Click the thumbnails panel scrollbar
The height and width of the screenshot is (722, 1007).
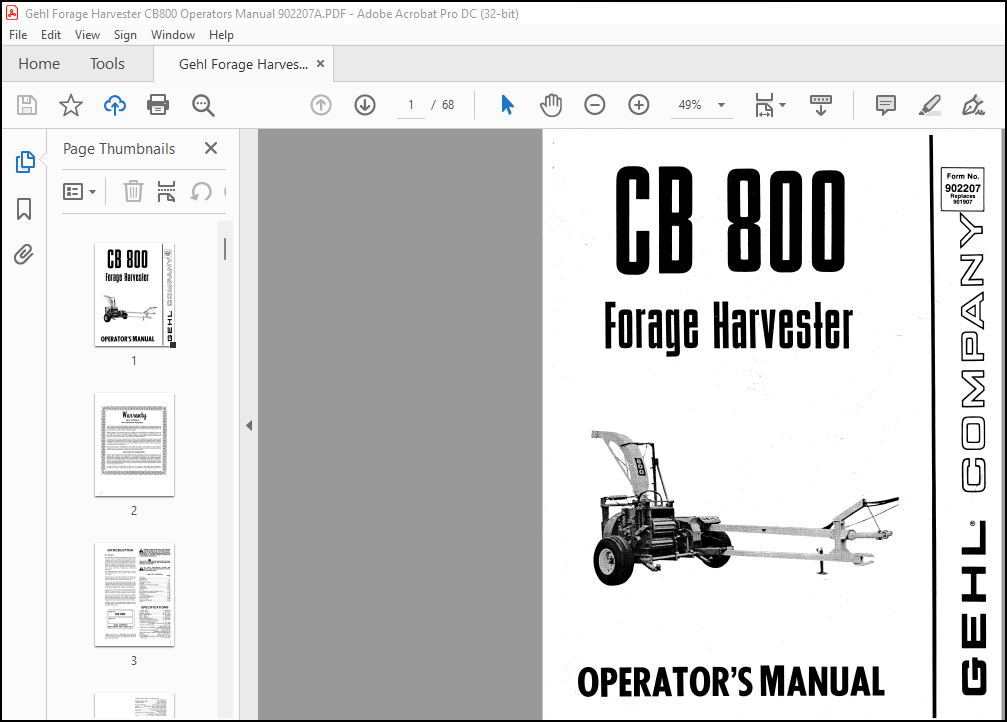(225, 249)
